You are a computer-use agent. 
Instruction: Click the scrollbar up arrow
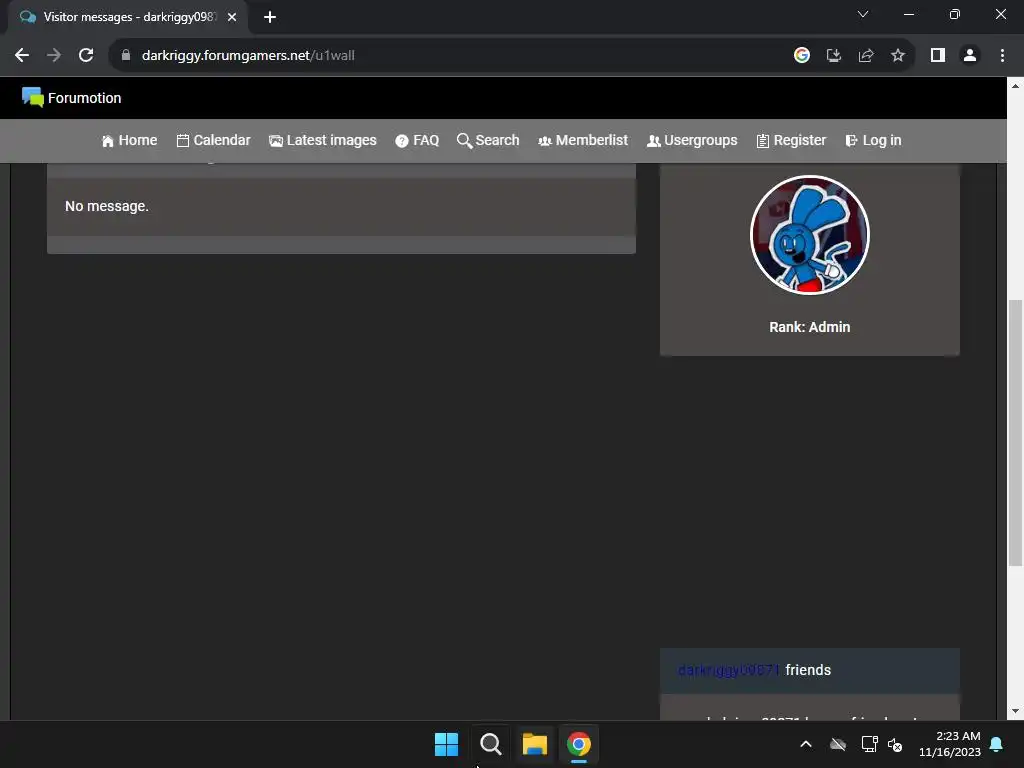point(1016,86)
